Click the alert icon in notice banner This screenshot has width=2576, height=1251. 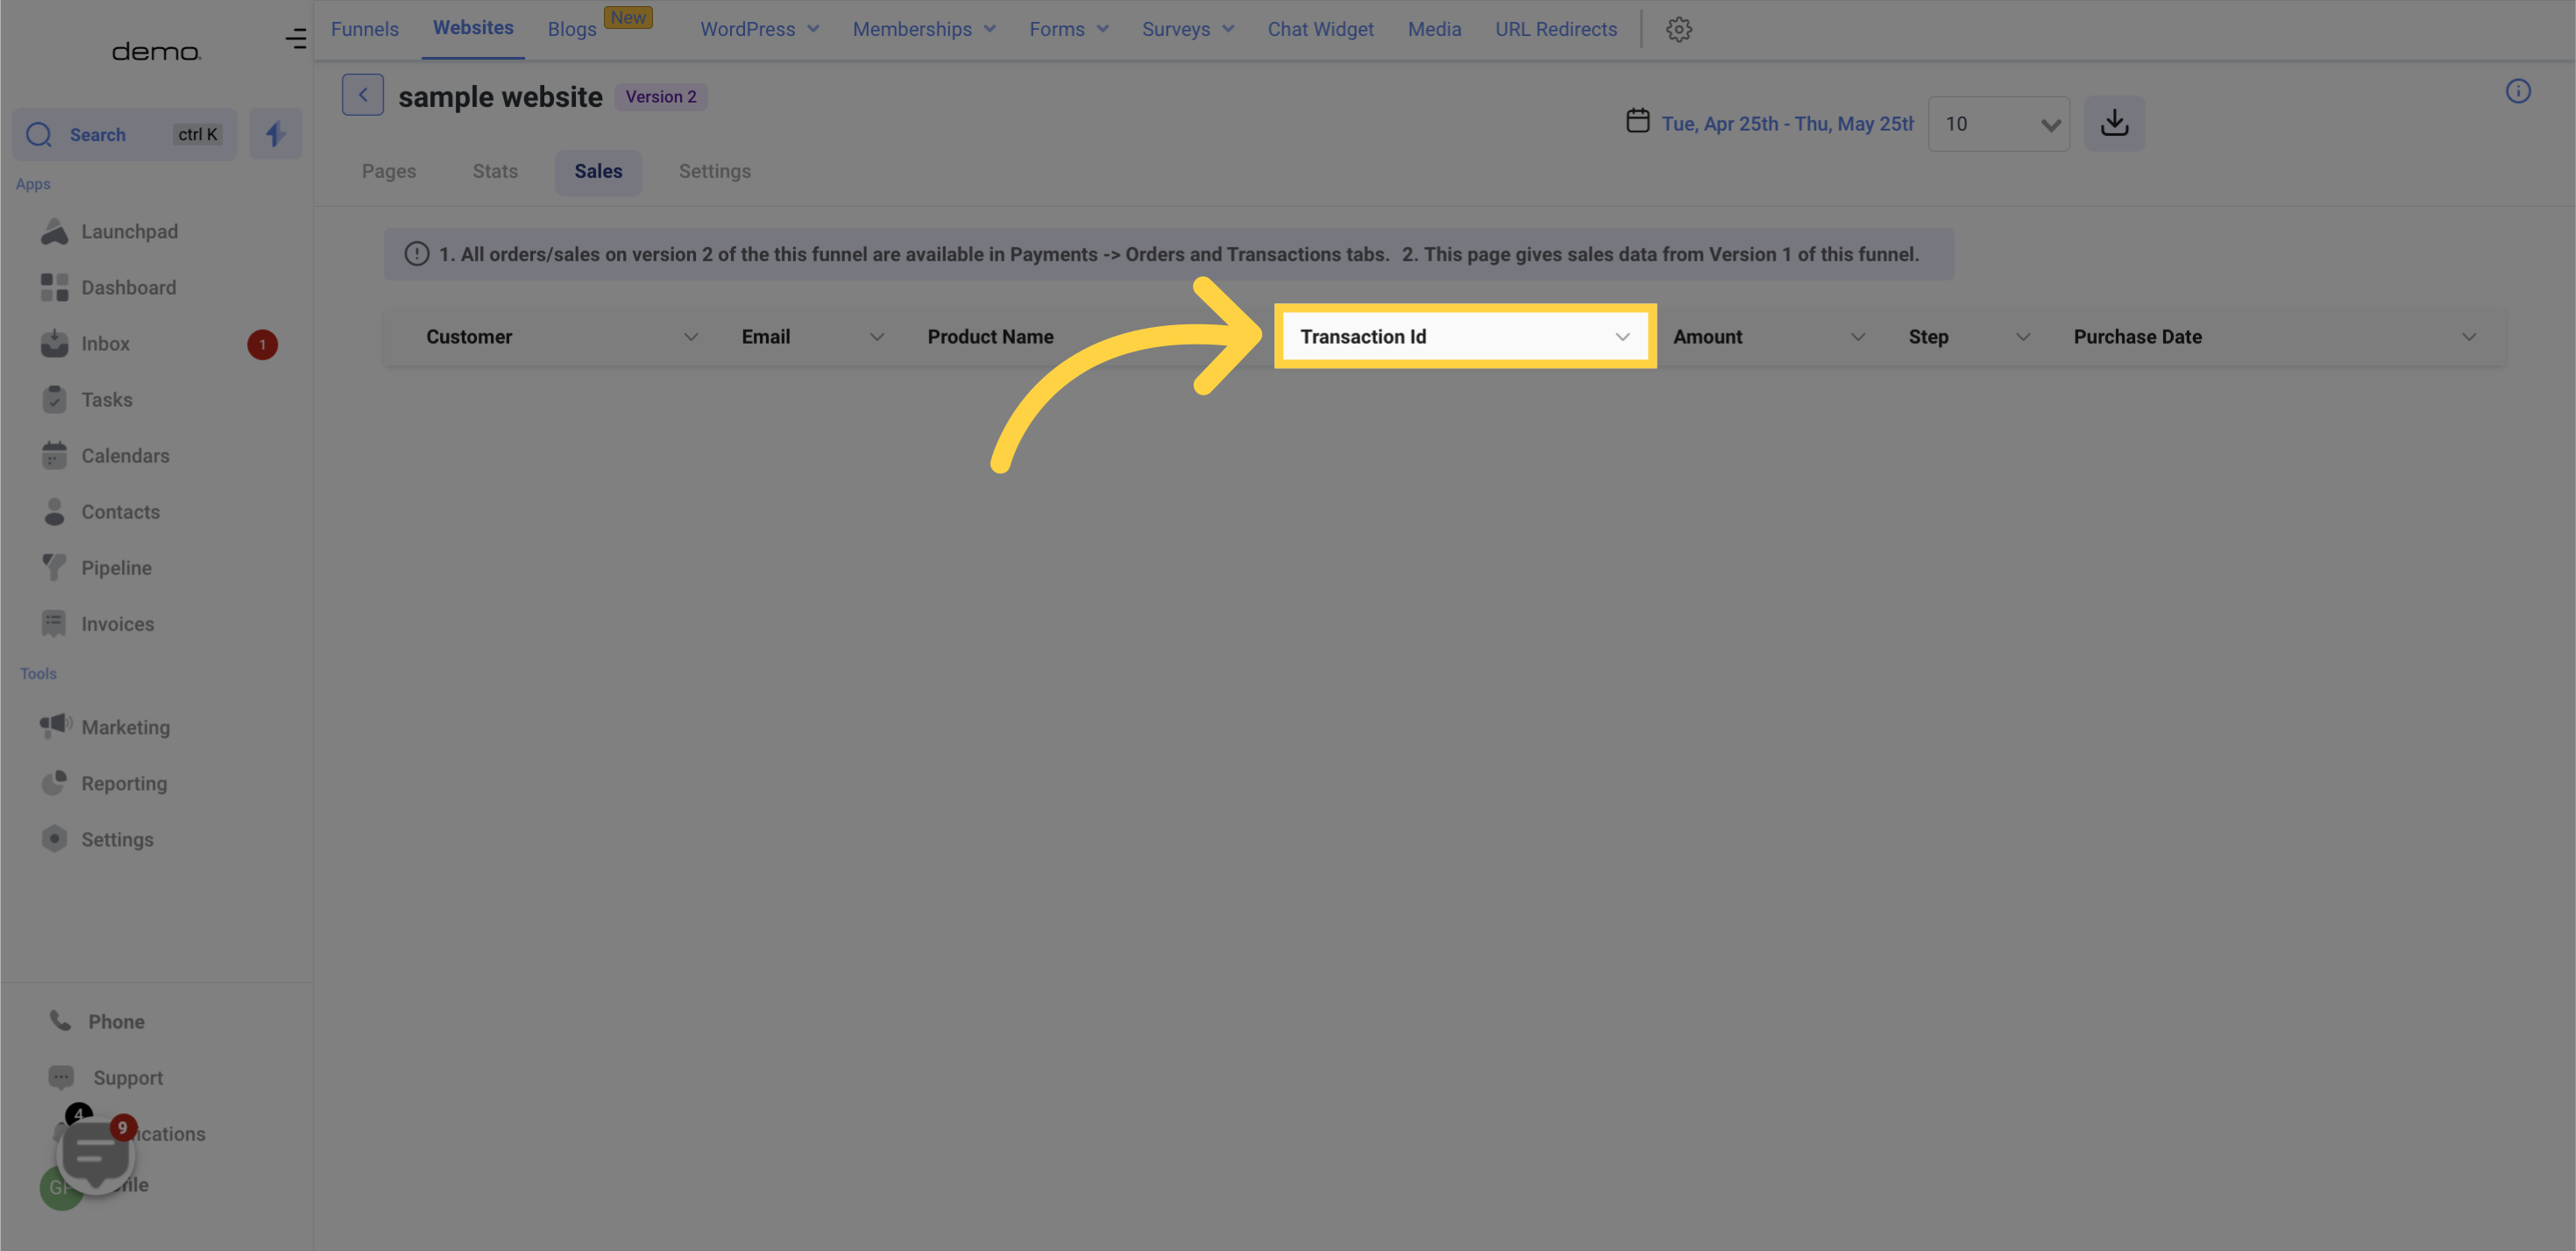tap(416, 254)
